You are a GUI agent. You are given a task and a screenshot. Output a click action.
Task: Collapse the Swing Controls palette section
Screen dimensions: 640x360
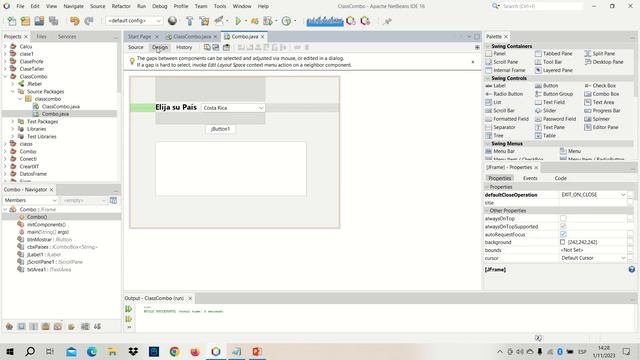[x=487, y=78]
